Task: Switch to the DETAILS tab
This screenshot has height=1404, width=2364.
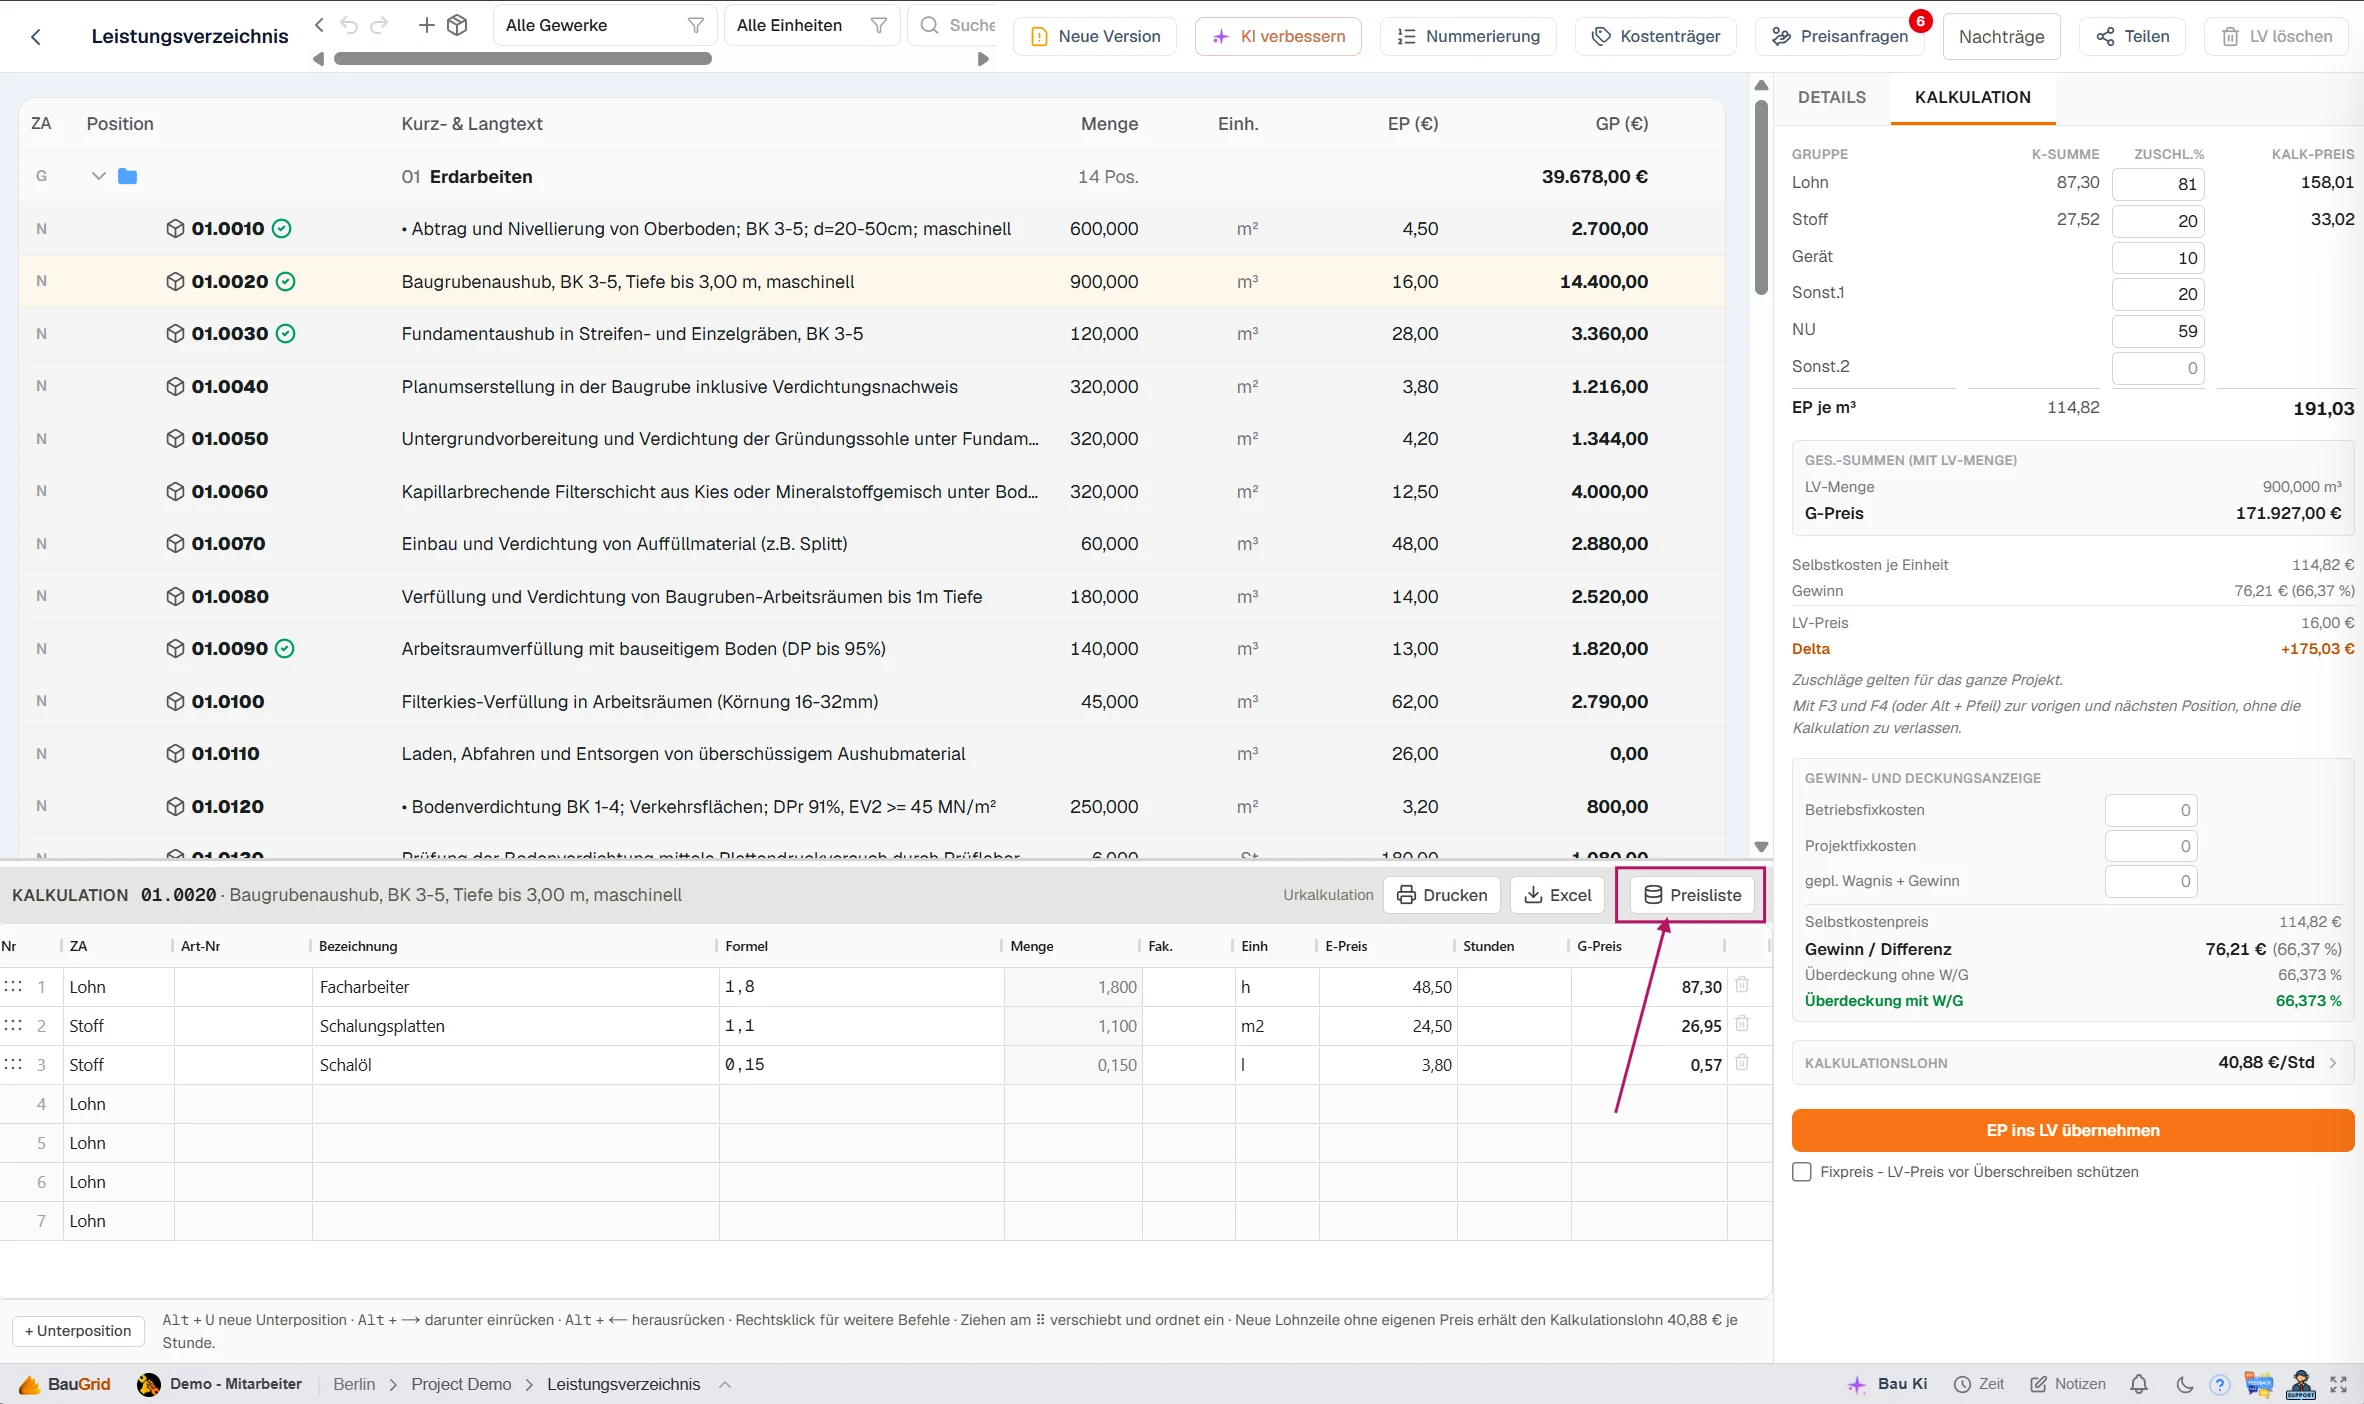Action: (x=1832, y=97)
